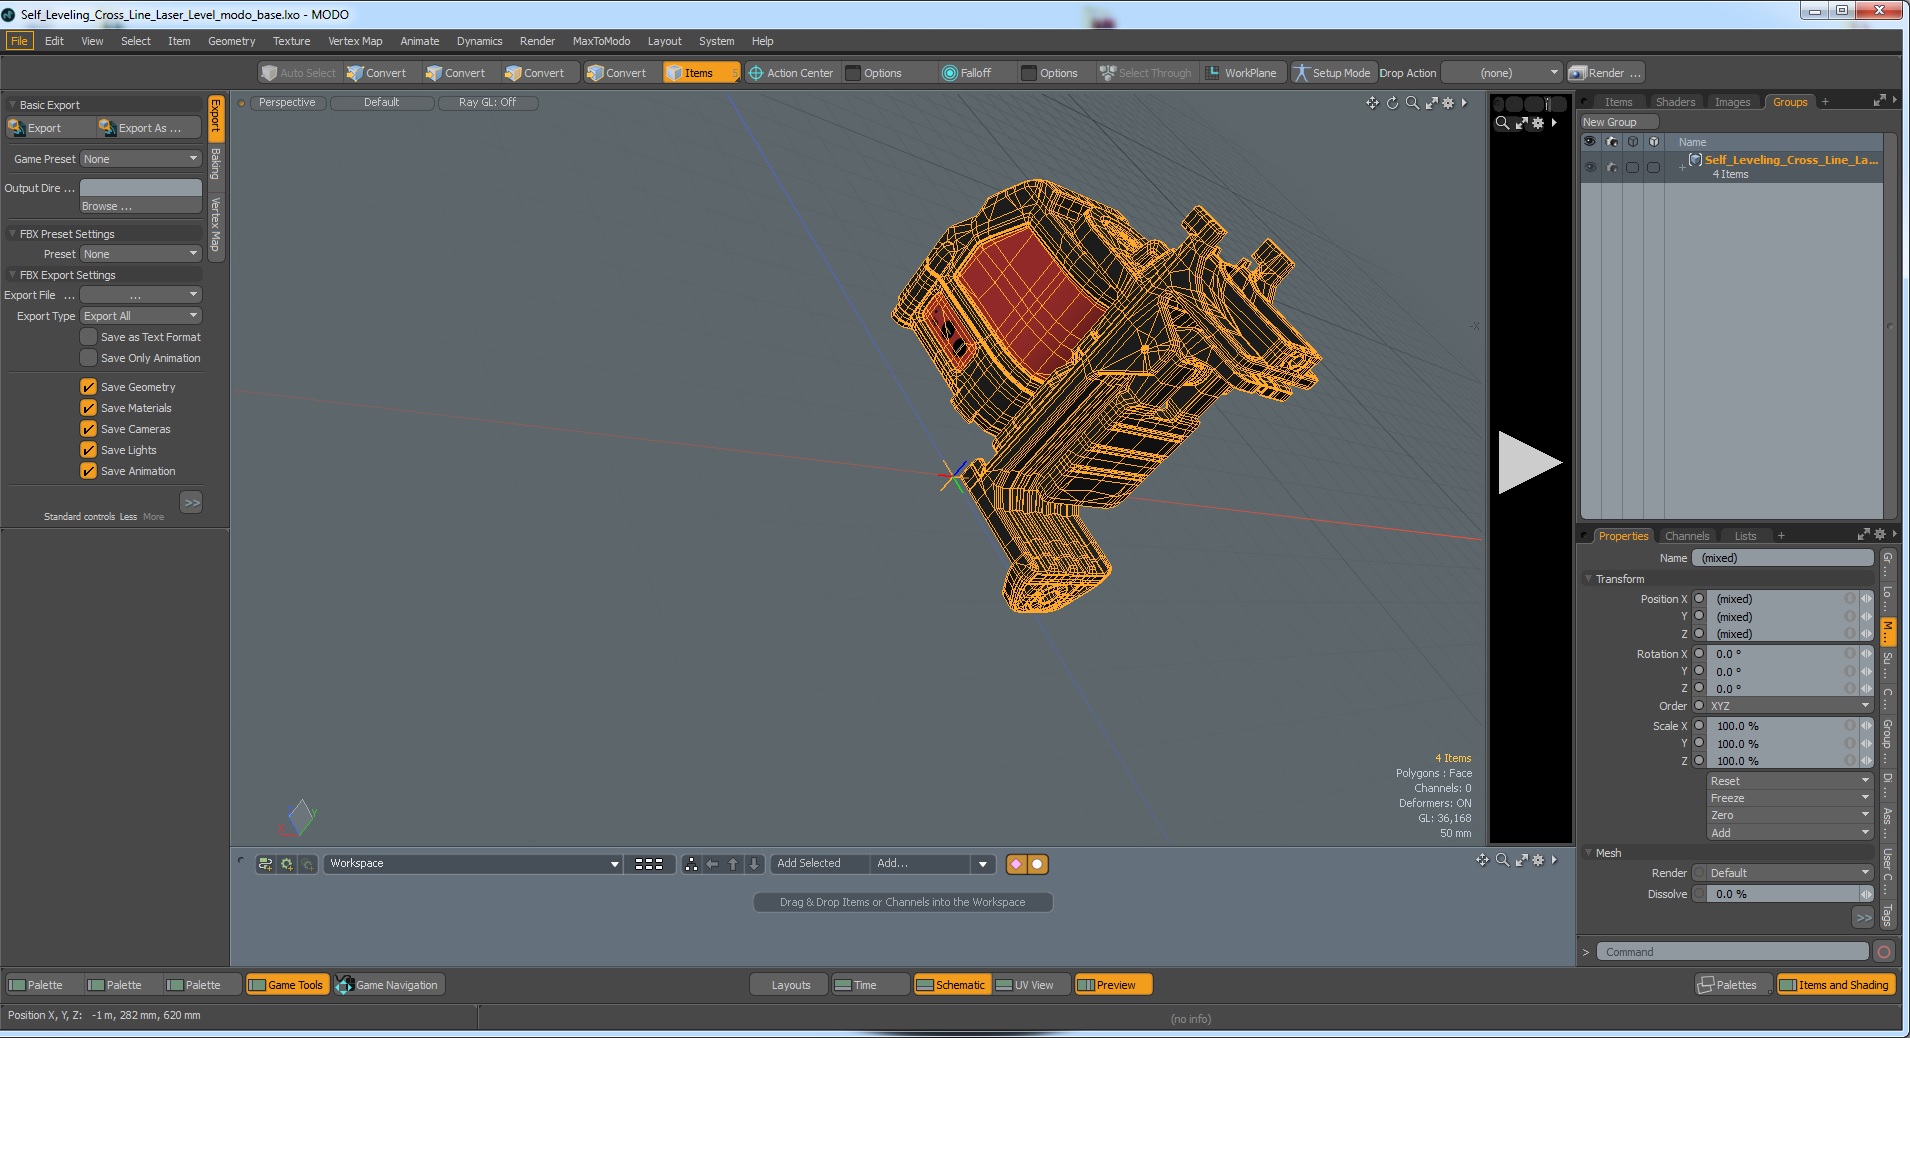Image resolution: width=1910 pixels, height=1158 pixels.
Task: Click the schematic grid layout icon
Action: tap(649, 864)
